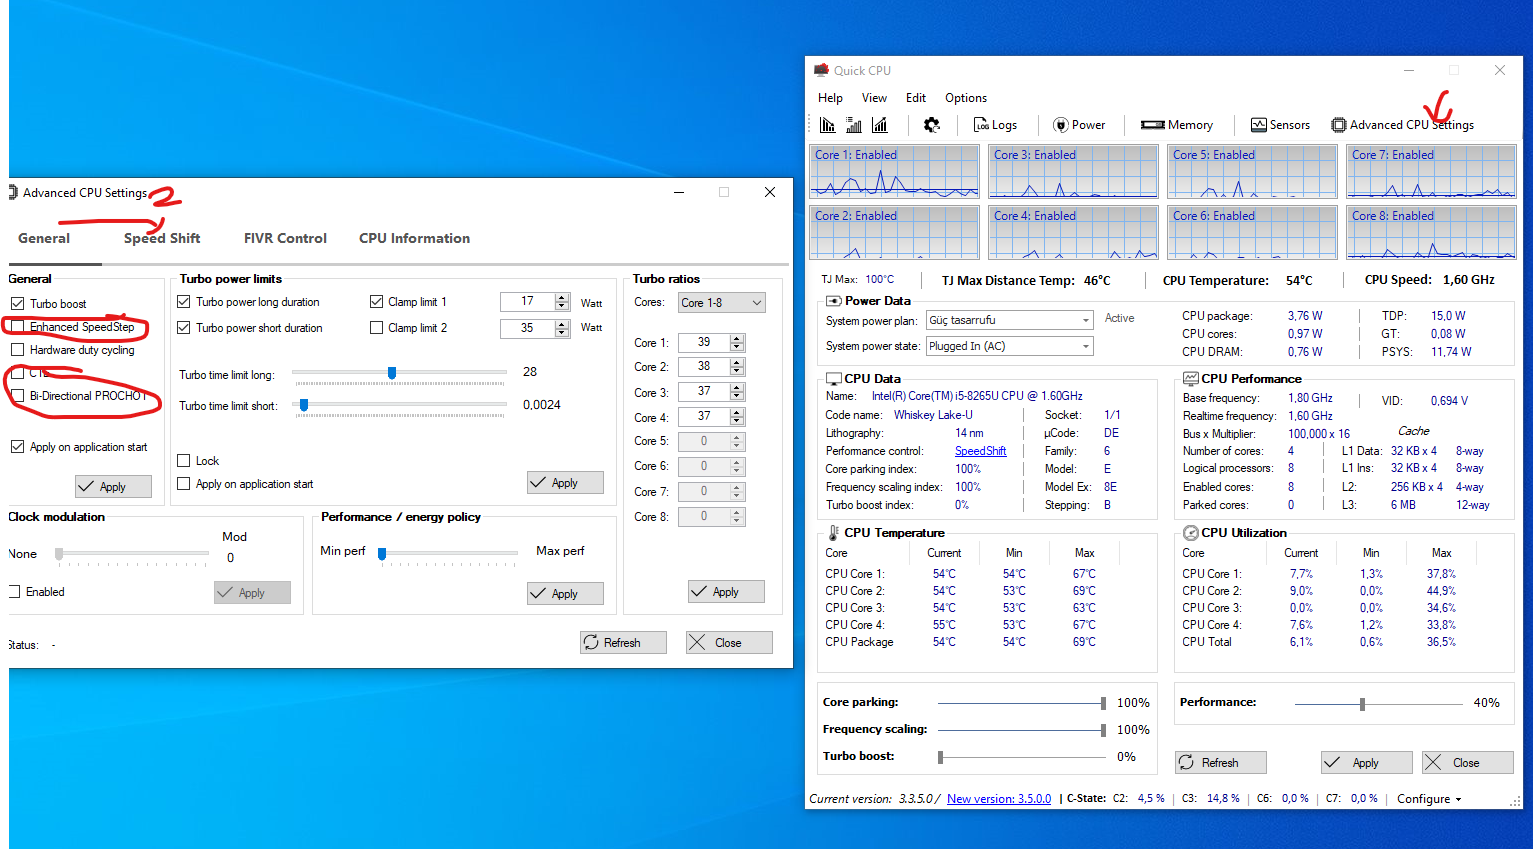The width and height of the screenshot is (1533, 849).
Task: Open the System power plan dropdown
Action: (1008, 320)
